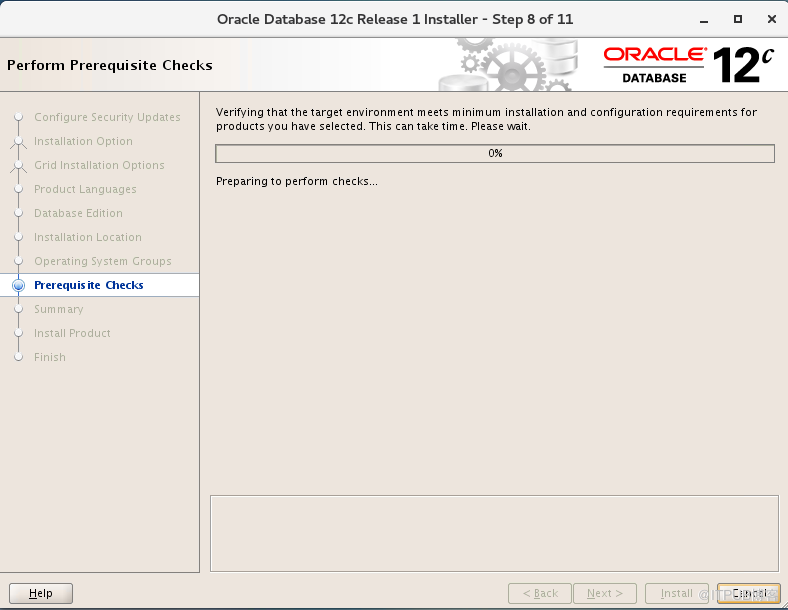This screenshot has height=610, width=788.
Task: Click the Help button
Action: (x=41, y=593)
